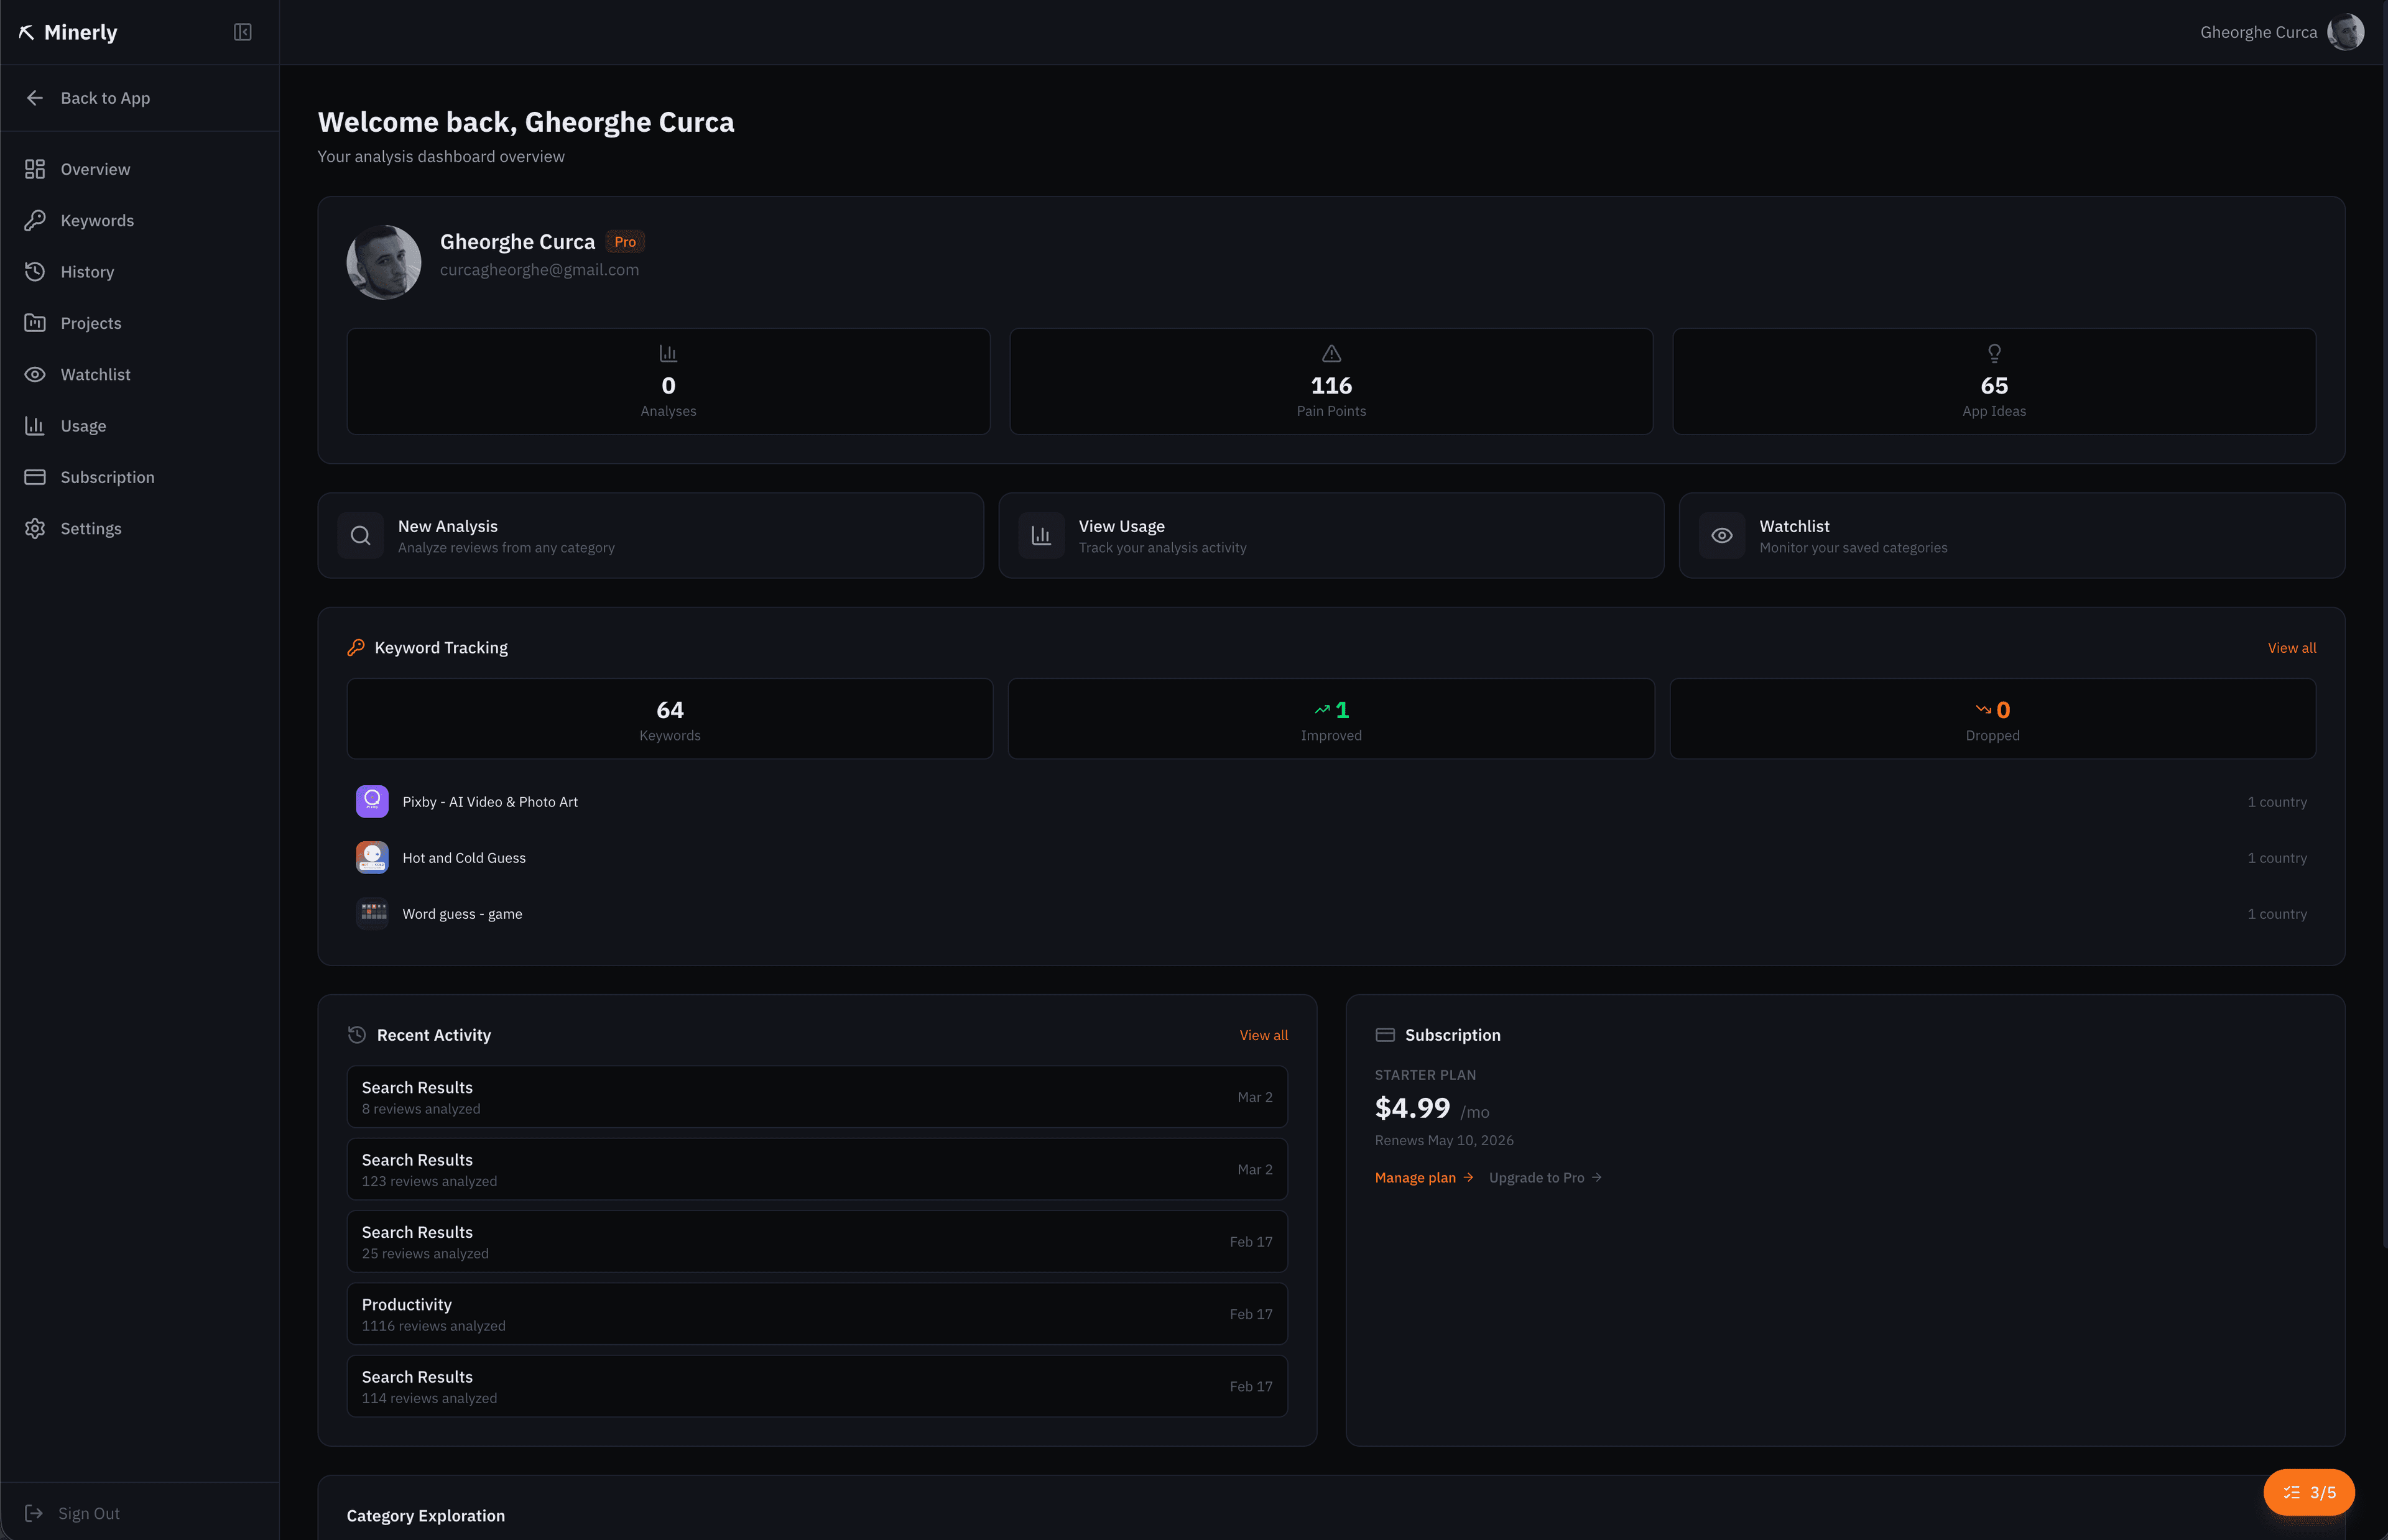The width and height of the screenshot is (2388, 1540).
Task: Open the 3/5 checklist floating button
Action: click(x=2308, y=1492)
